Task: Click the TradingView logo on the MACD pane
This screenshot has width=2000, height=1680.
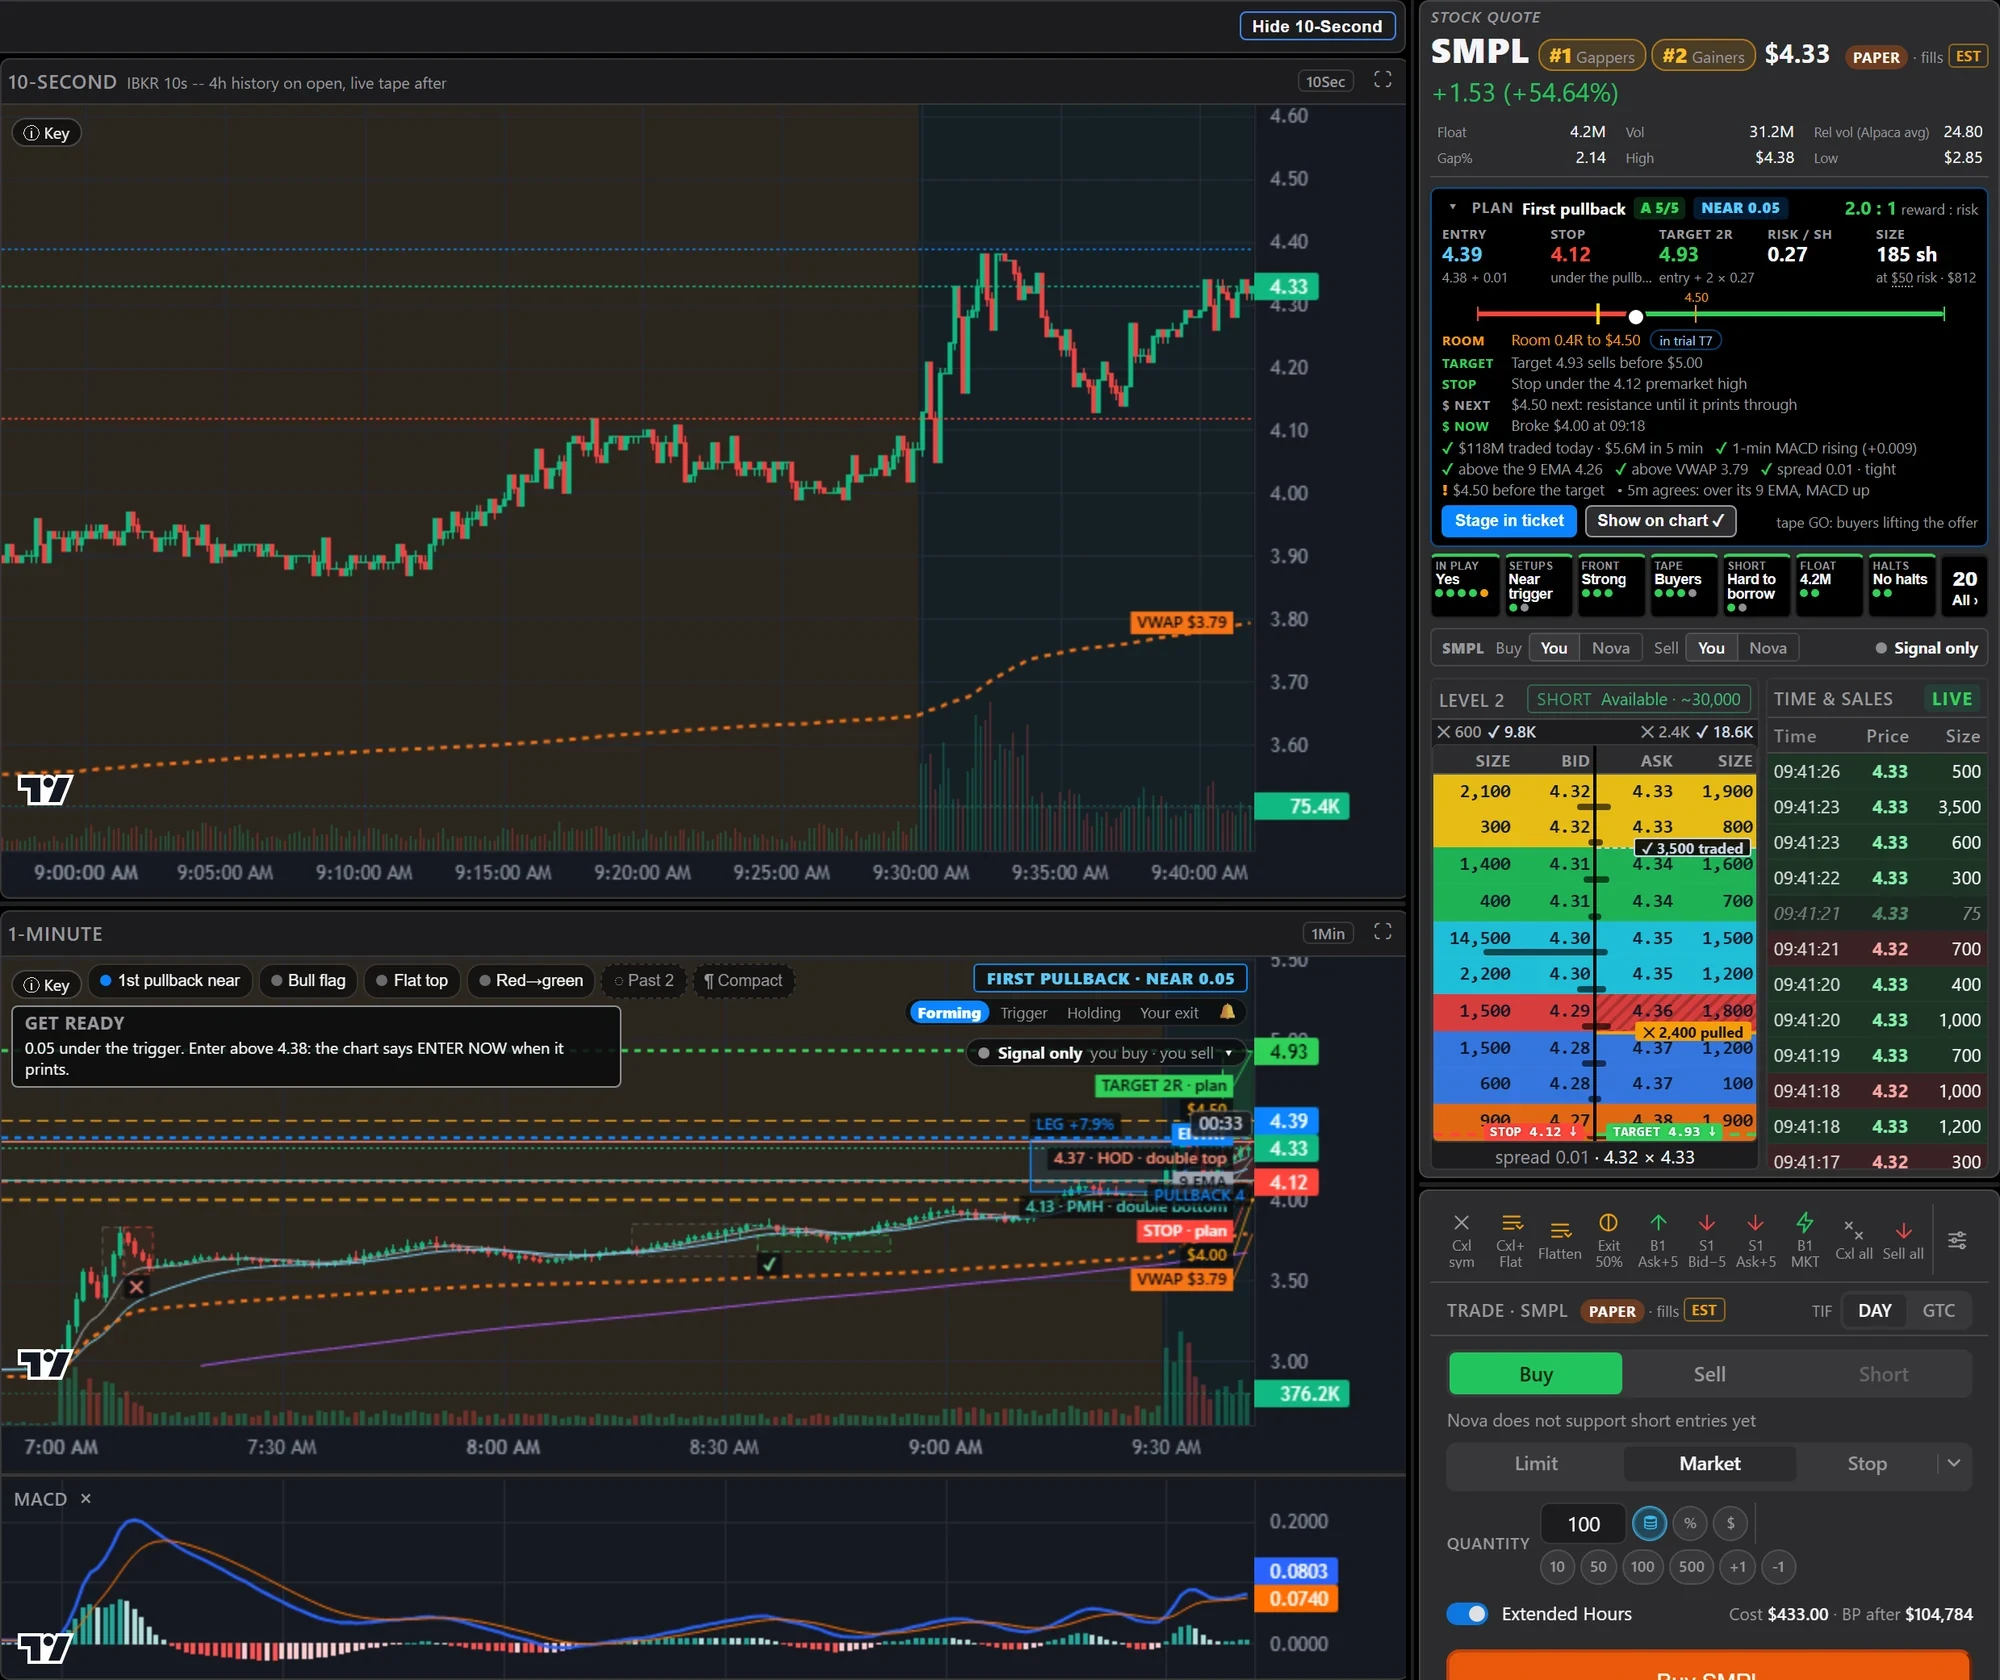Action: 44,1647
